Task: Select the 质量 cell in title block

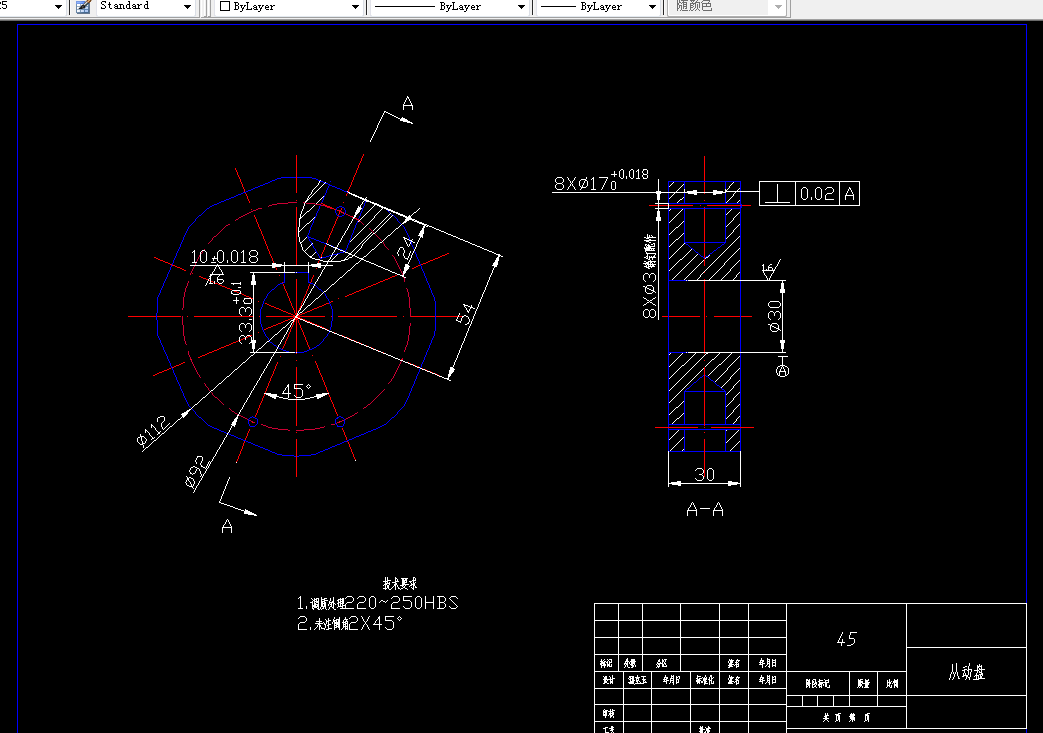Action: coord(863,683)
